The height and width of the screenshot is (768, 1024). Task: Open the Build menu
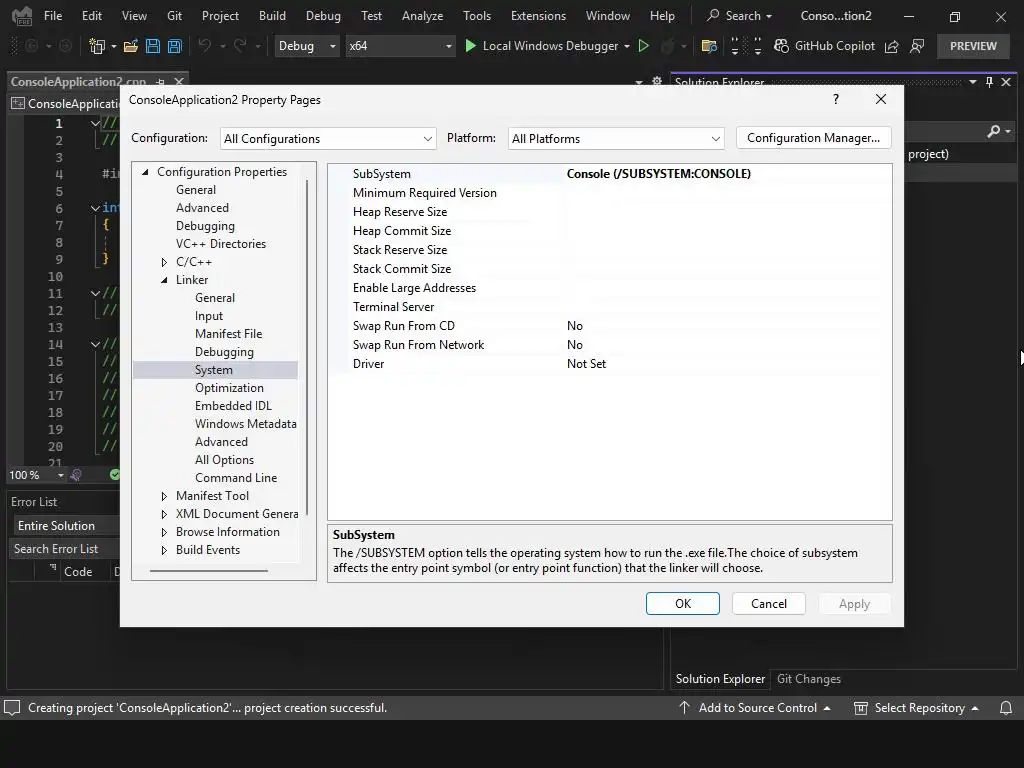tap(272, 16)
